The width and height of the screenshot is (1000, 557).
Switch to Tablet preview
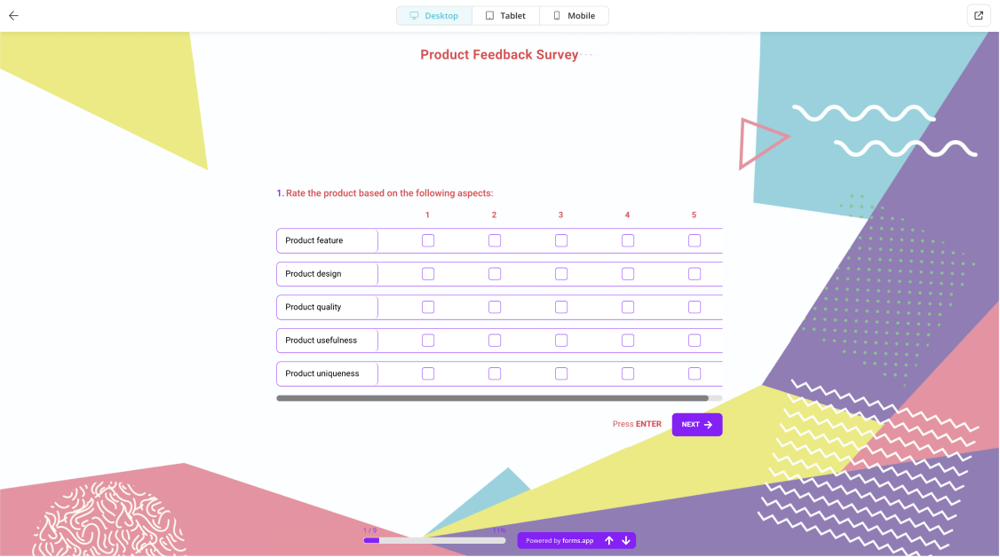pyautogui.click(x=506, y=16)
